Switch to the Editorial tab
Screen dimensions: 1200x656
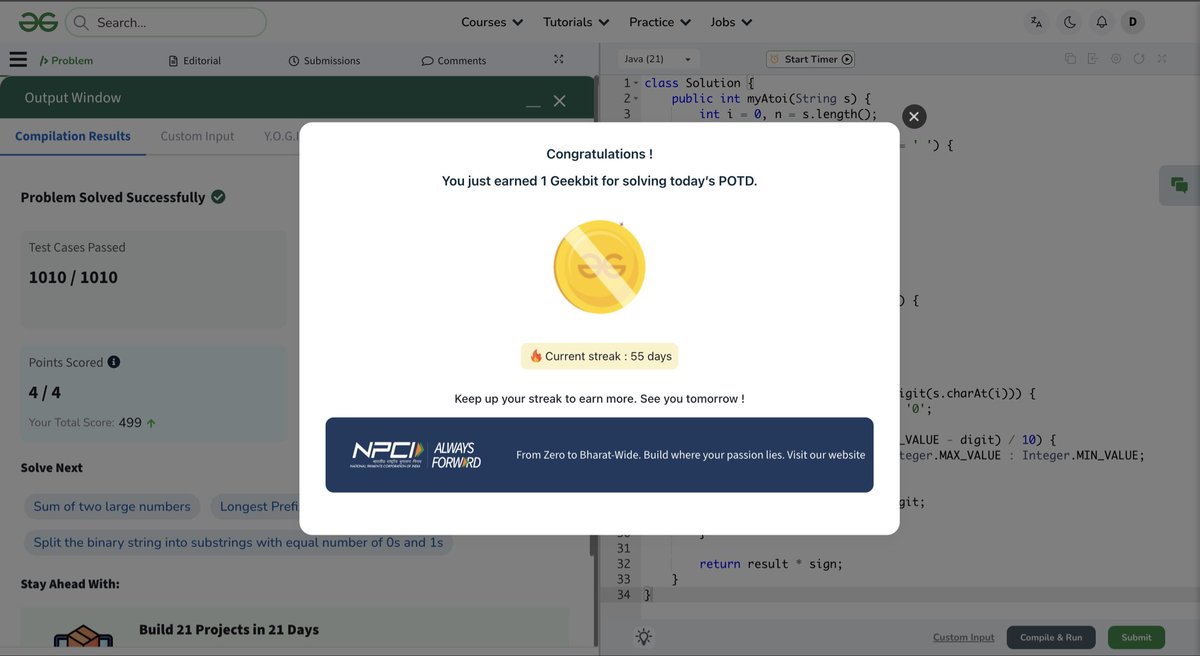pyautogui.click(x=195, y=60)
